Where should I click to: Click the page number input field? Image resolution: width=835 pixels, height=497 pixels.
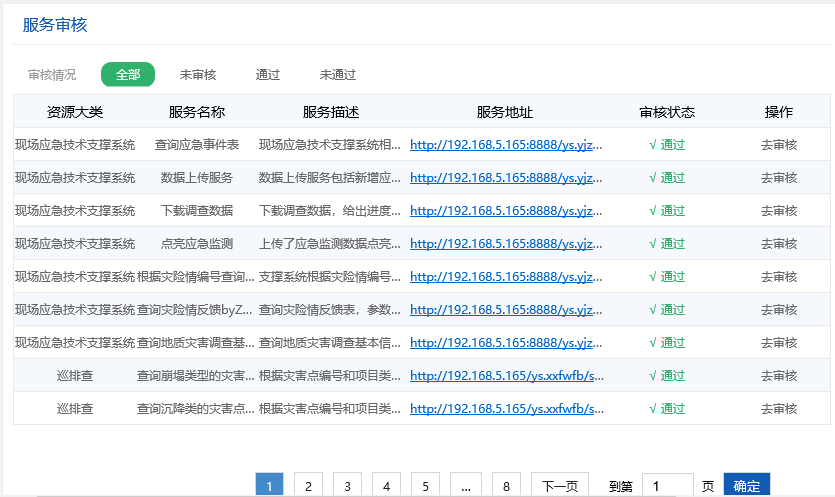[667, 486]
